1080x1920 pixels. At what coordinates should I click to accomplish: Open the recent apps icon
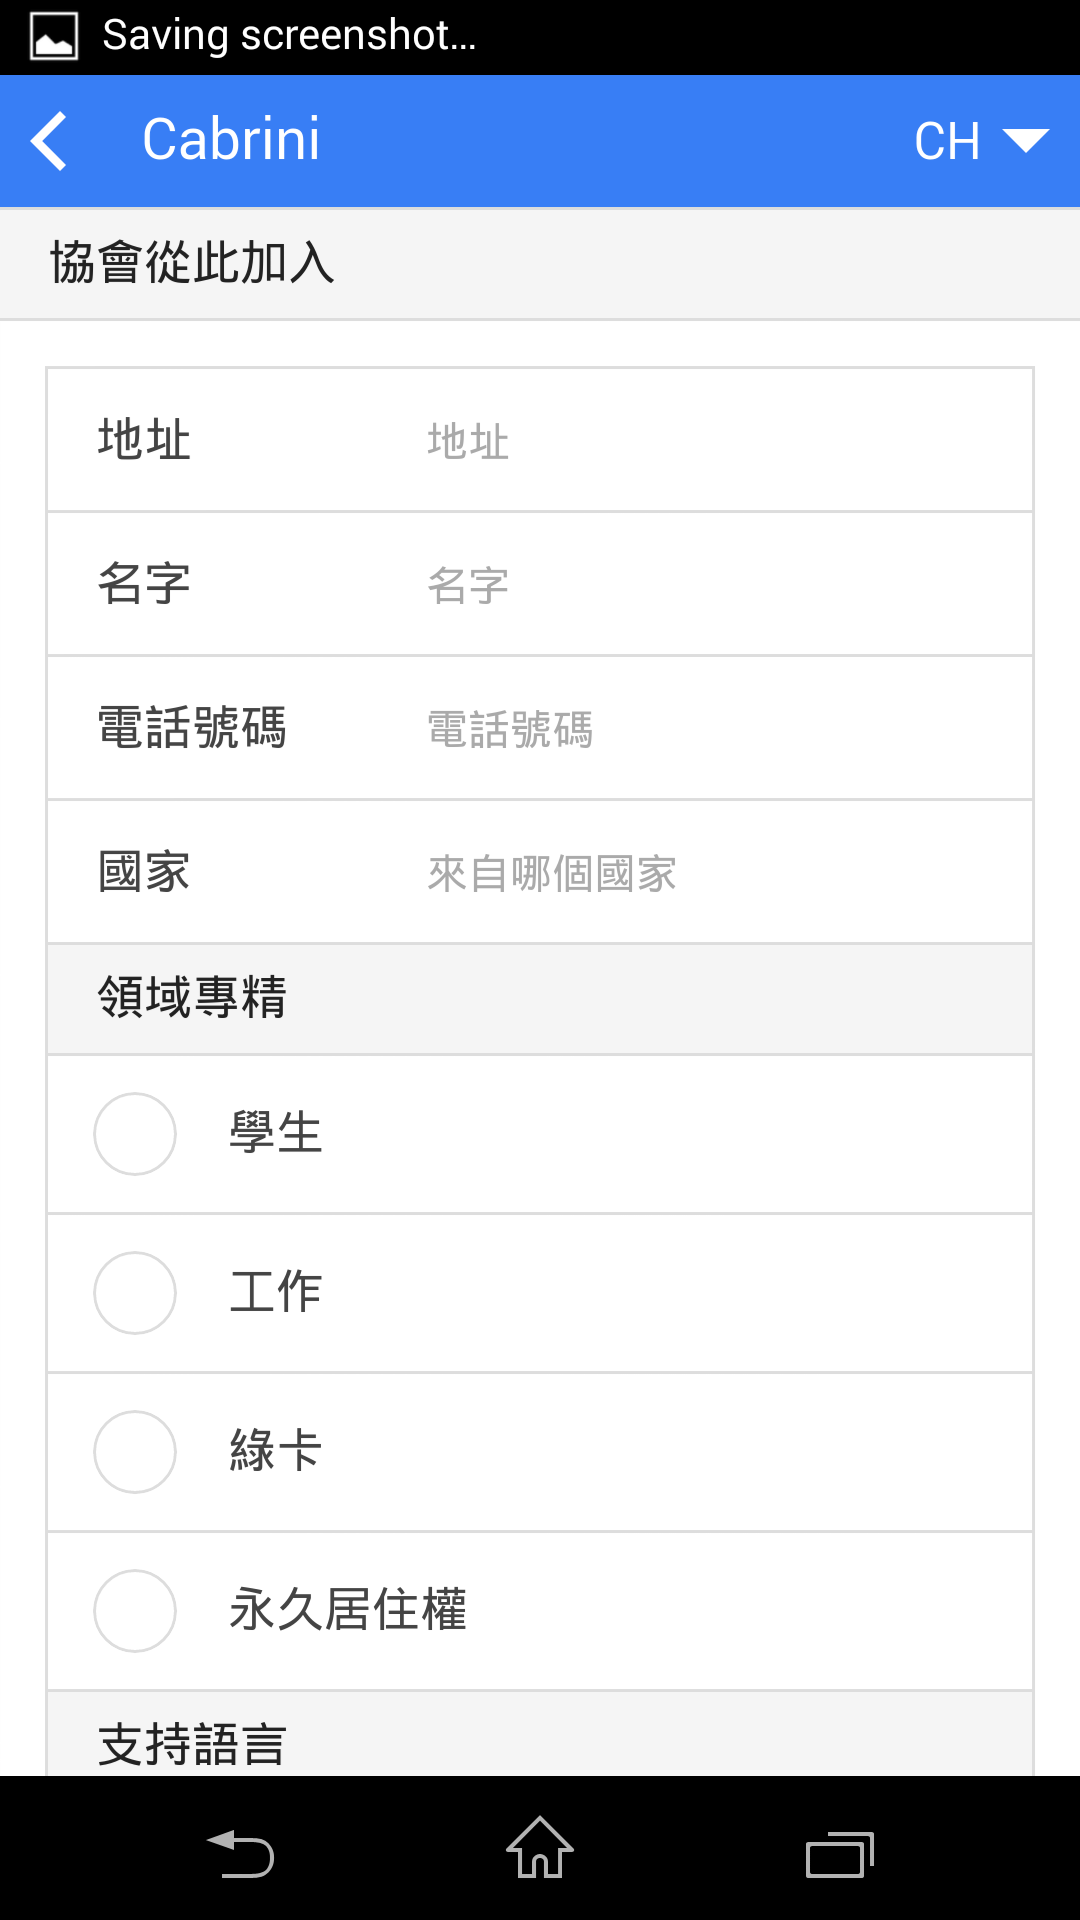[840, 1855]
